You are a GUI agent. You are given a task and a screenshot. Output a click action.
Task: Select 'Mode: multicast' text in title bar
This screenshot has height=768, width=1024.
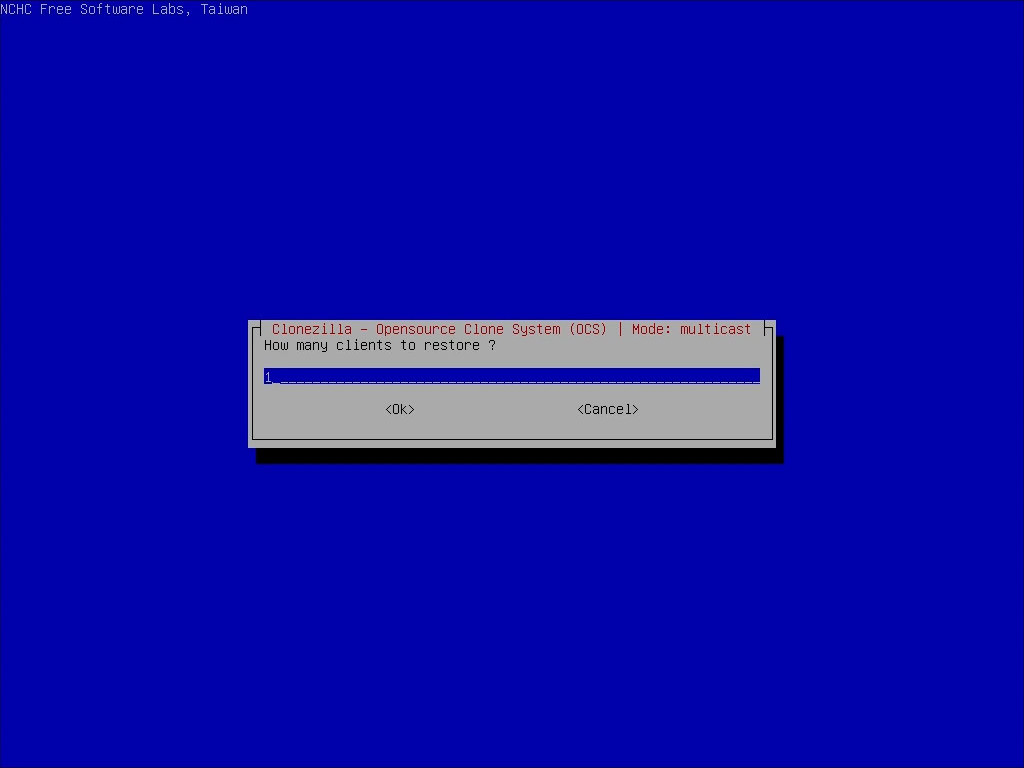click(691, 329)
